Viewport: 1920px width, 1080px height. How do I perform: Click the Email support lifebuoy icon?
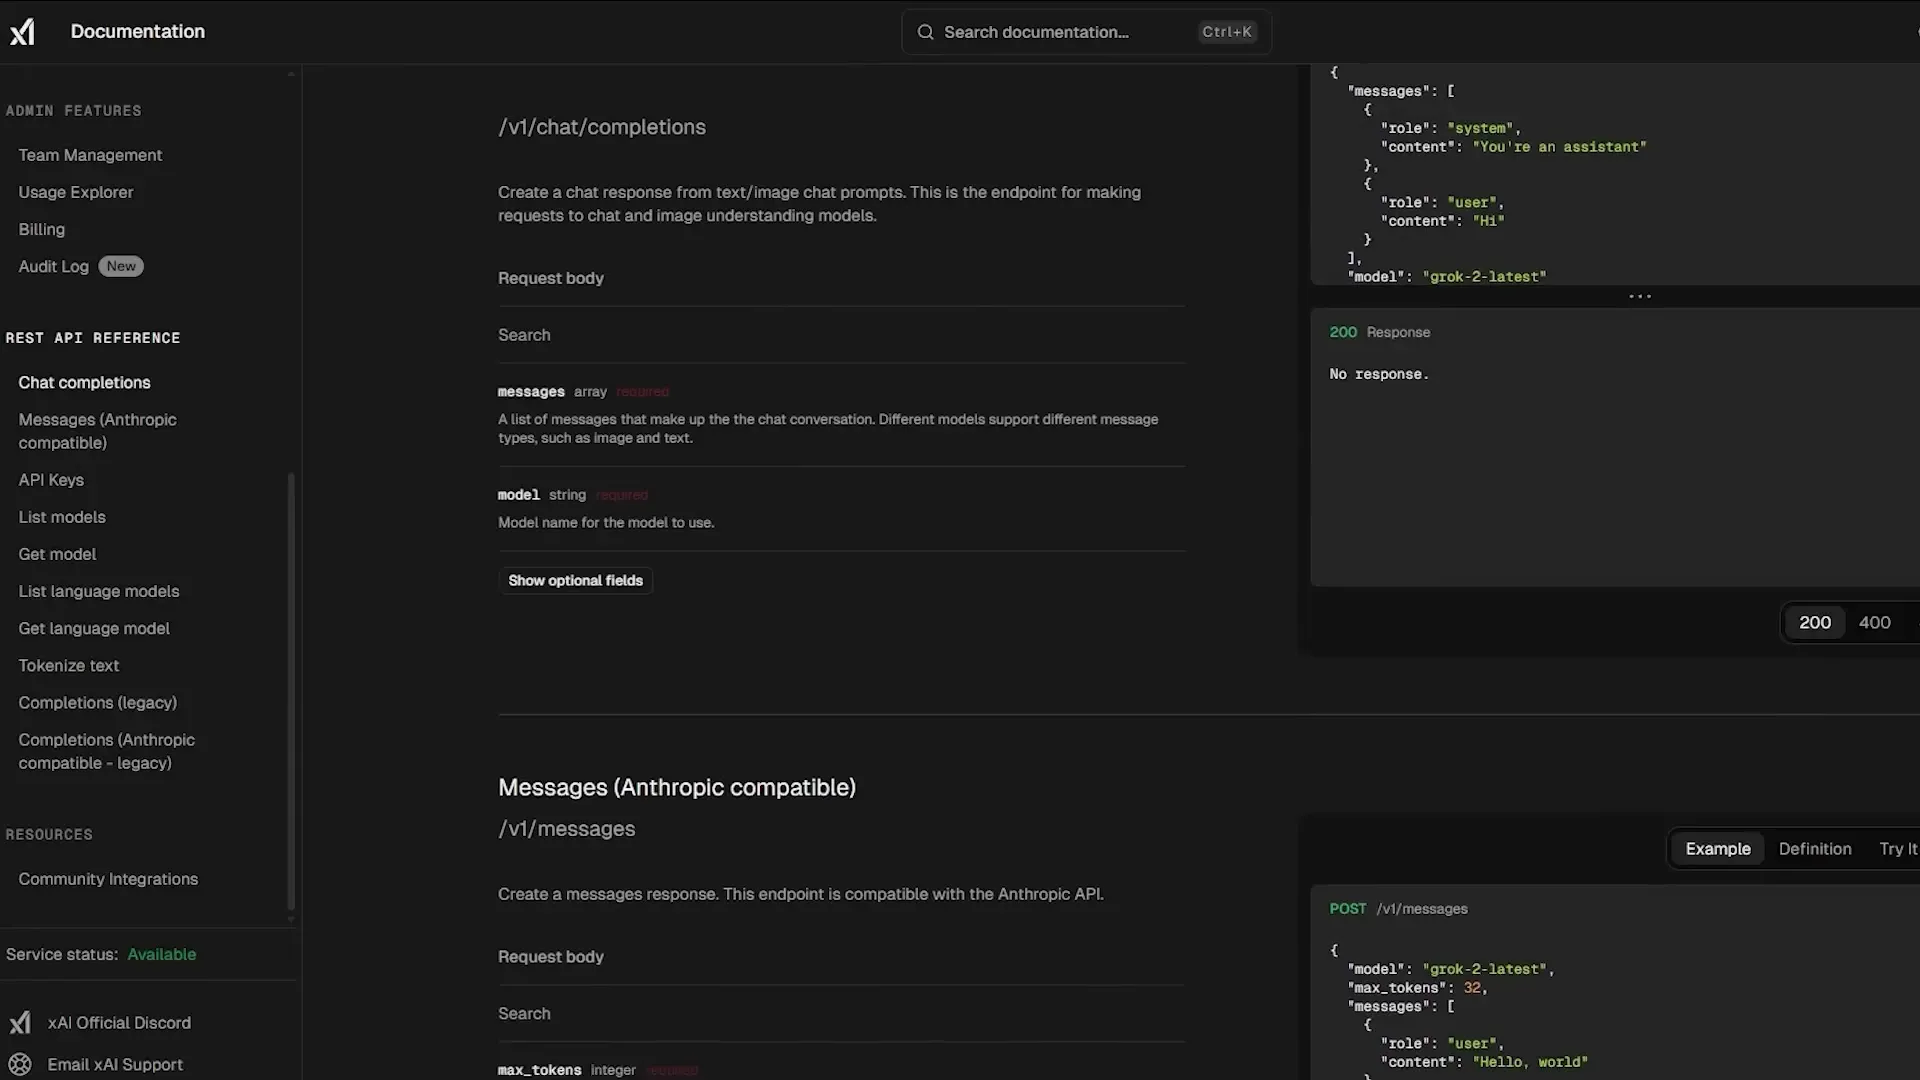coord(20,1065)
